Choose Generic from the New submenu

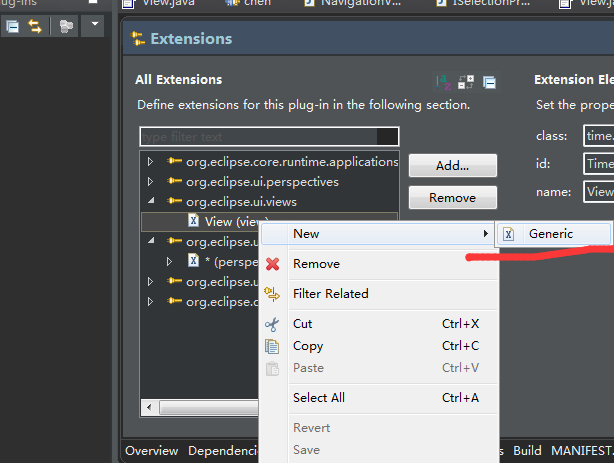pos(551,234)
